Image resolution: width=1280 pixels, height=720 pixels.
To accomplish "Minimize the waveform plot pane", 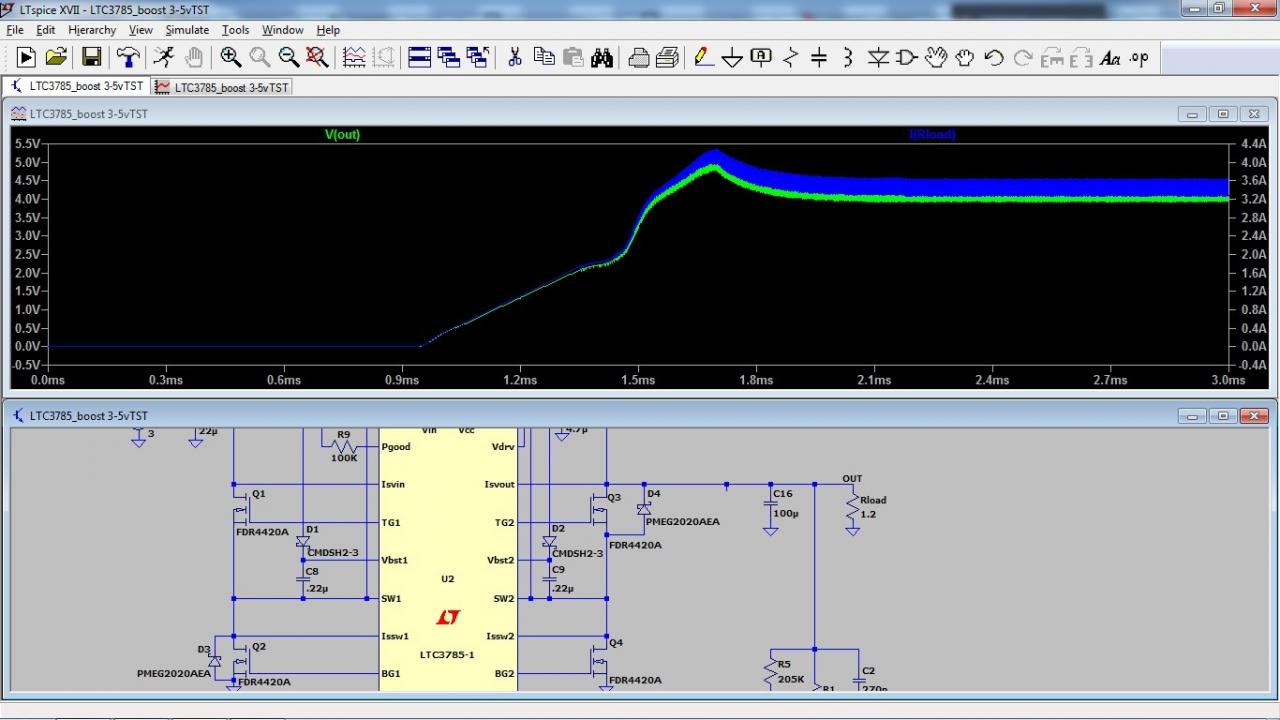I will tap(1193, 114).
